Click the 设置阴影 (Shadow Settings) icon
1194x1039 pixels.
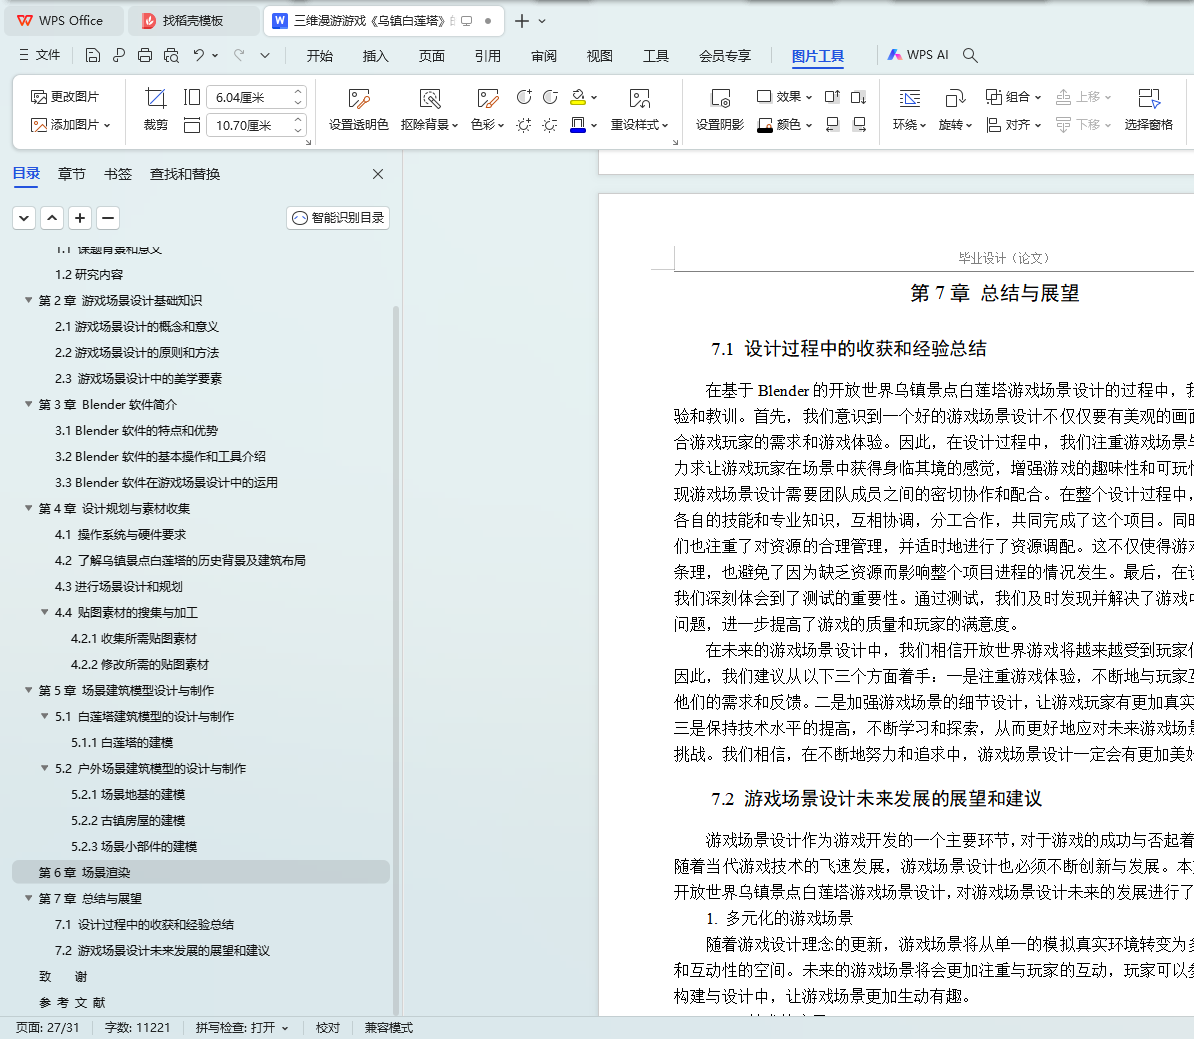(x=720, y=98)
